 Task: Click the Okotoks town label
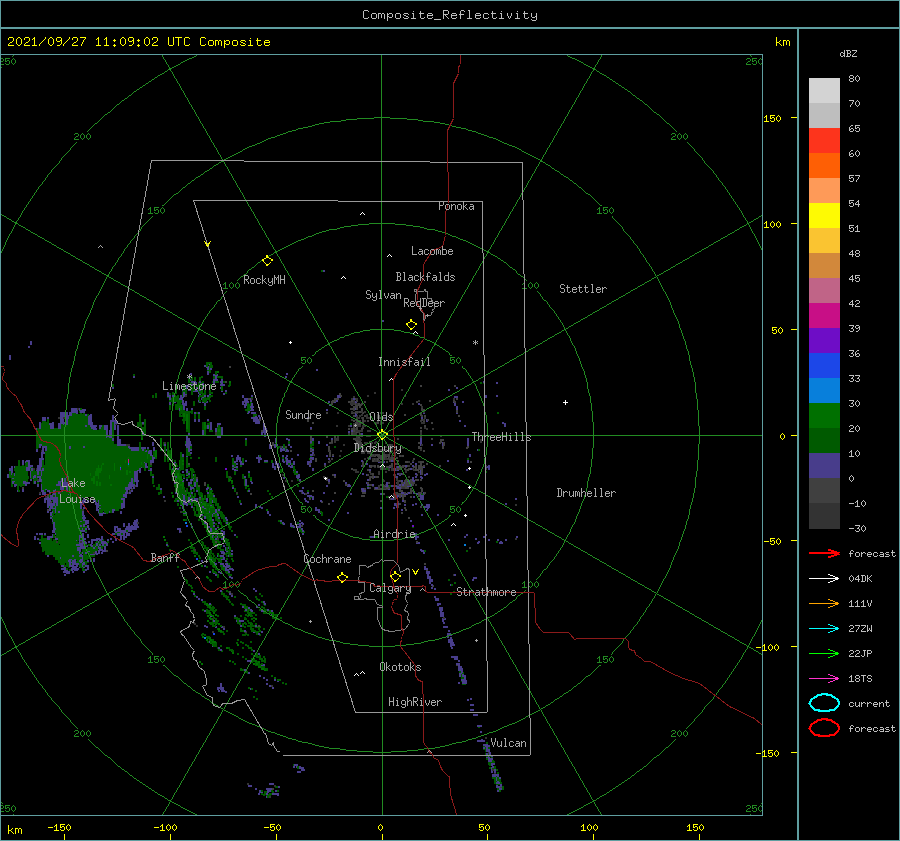[x=400, y=667]
